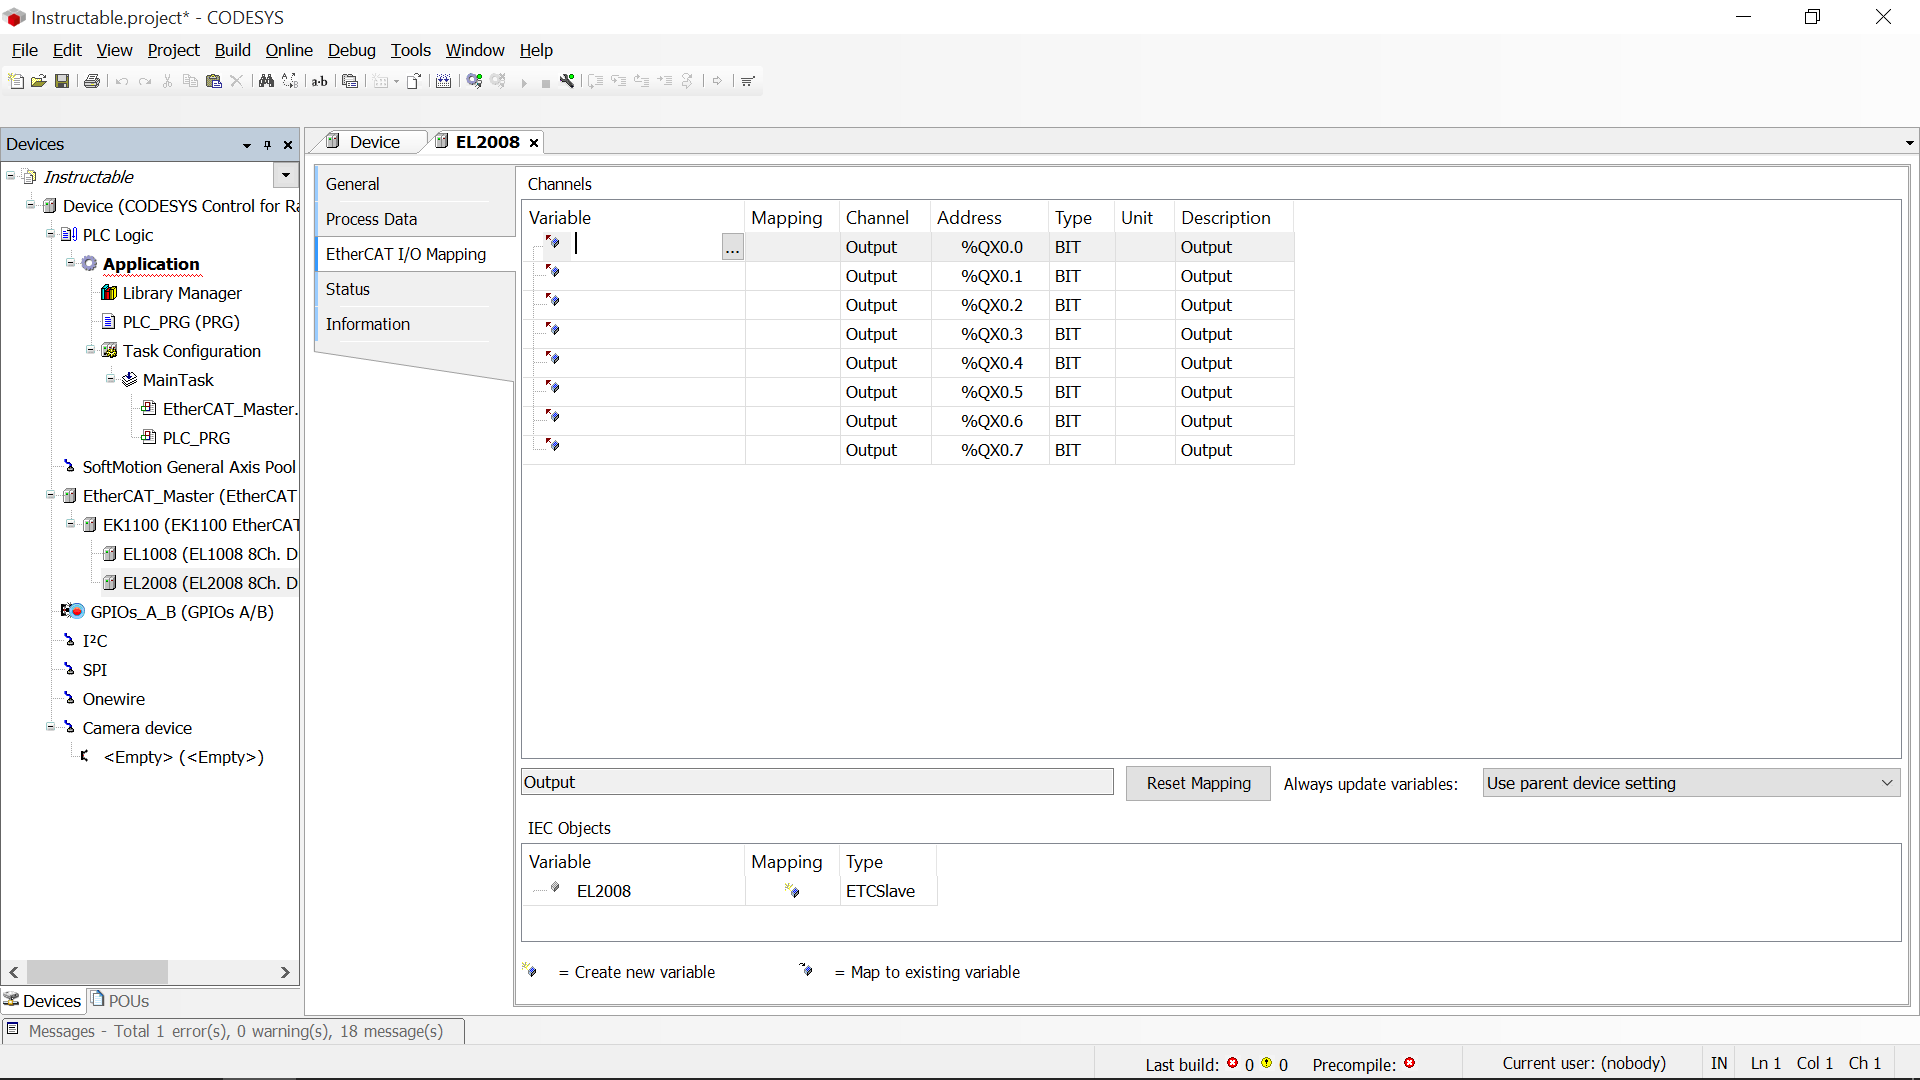
Task: Click the EL2008 ETCSlave mapping icon
Action: [x=791, y=890]
